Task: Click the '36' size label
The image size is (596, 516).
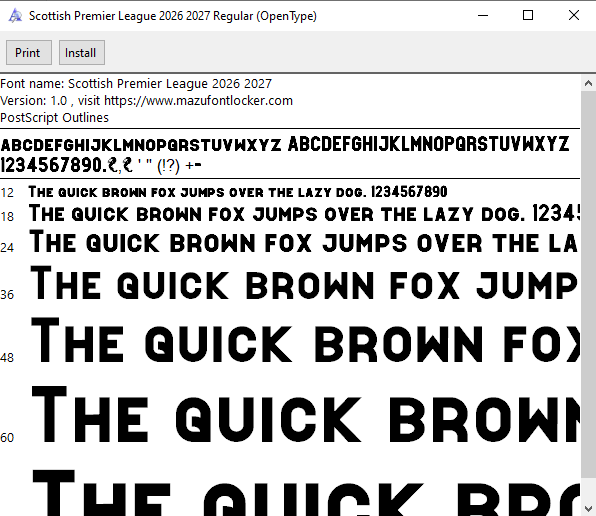Action: pyautogui.click(x=7, y=294)
